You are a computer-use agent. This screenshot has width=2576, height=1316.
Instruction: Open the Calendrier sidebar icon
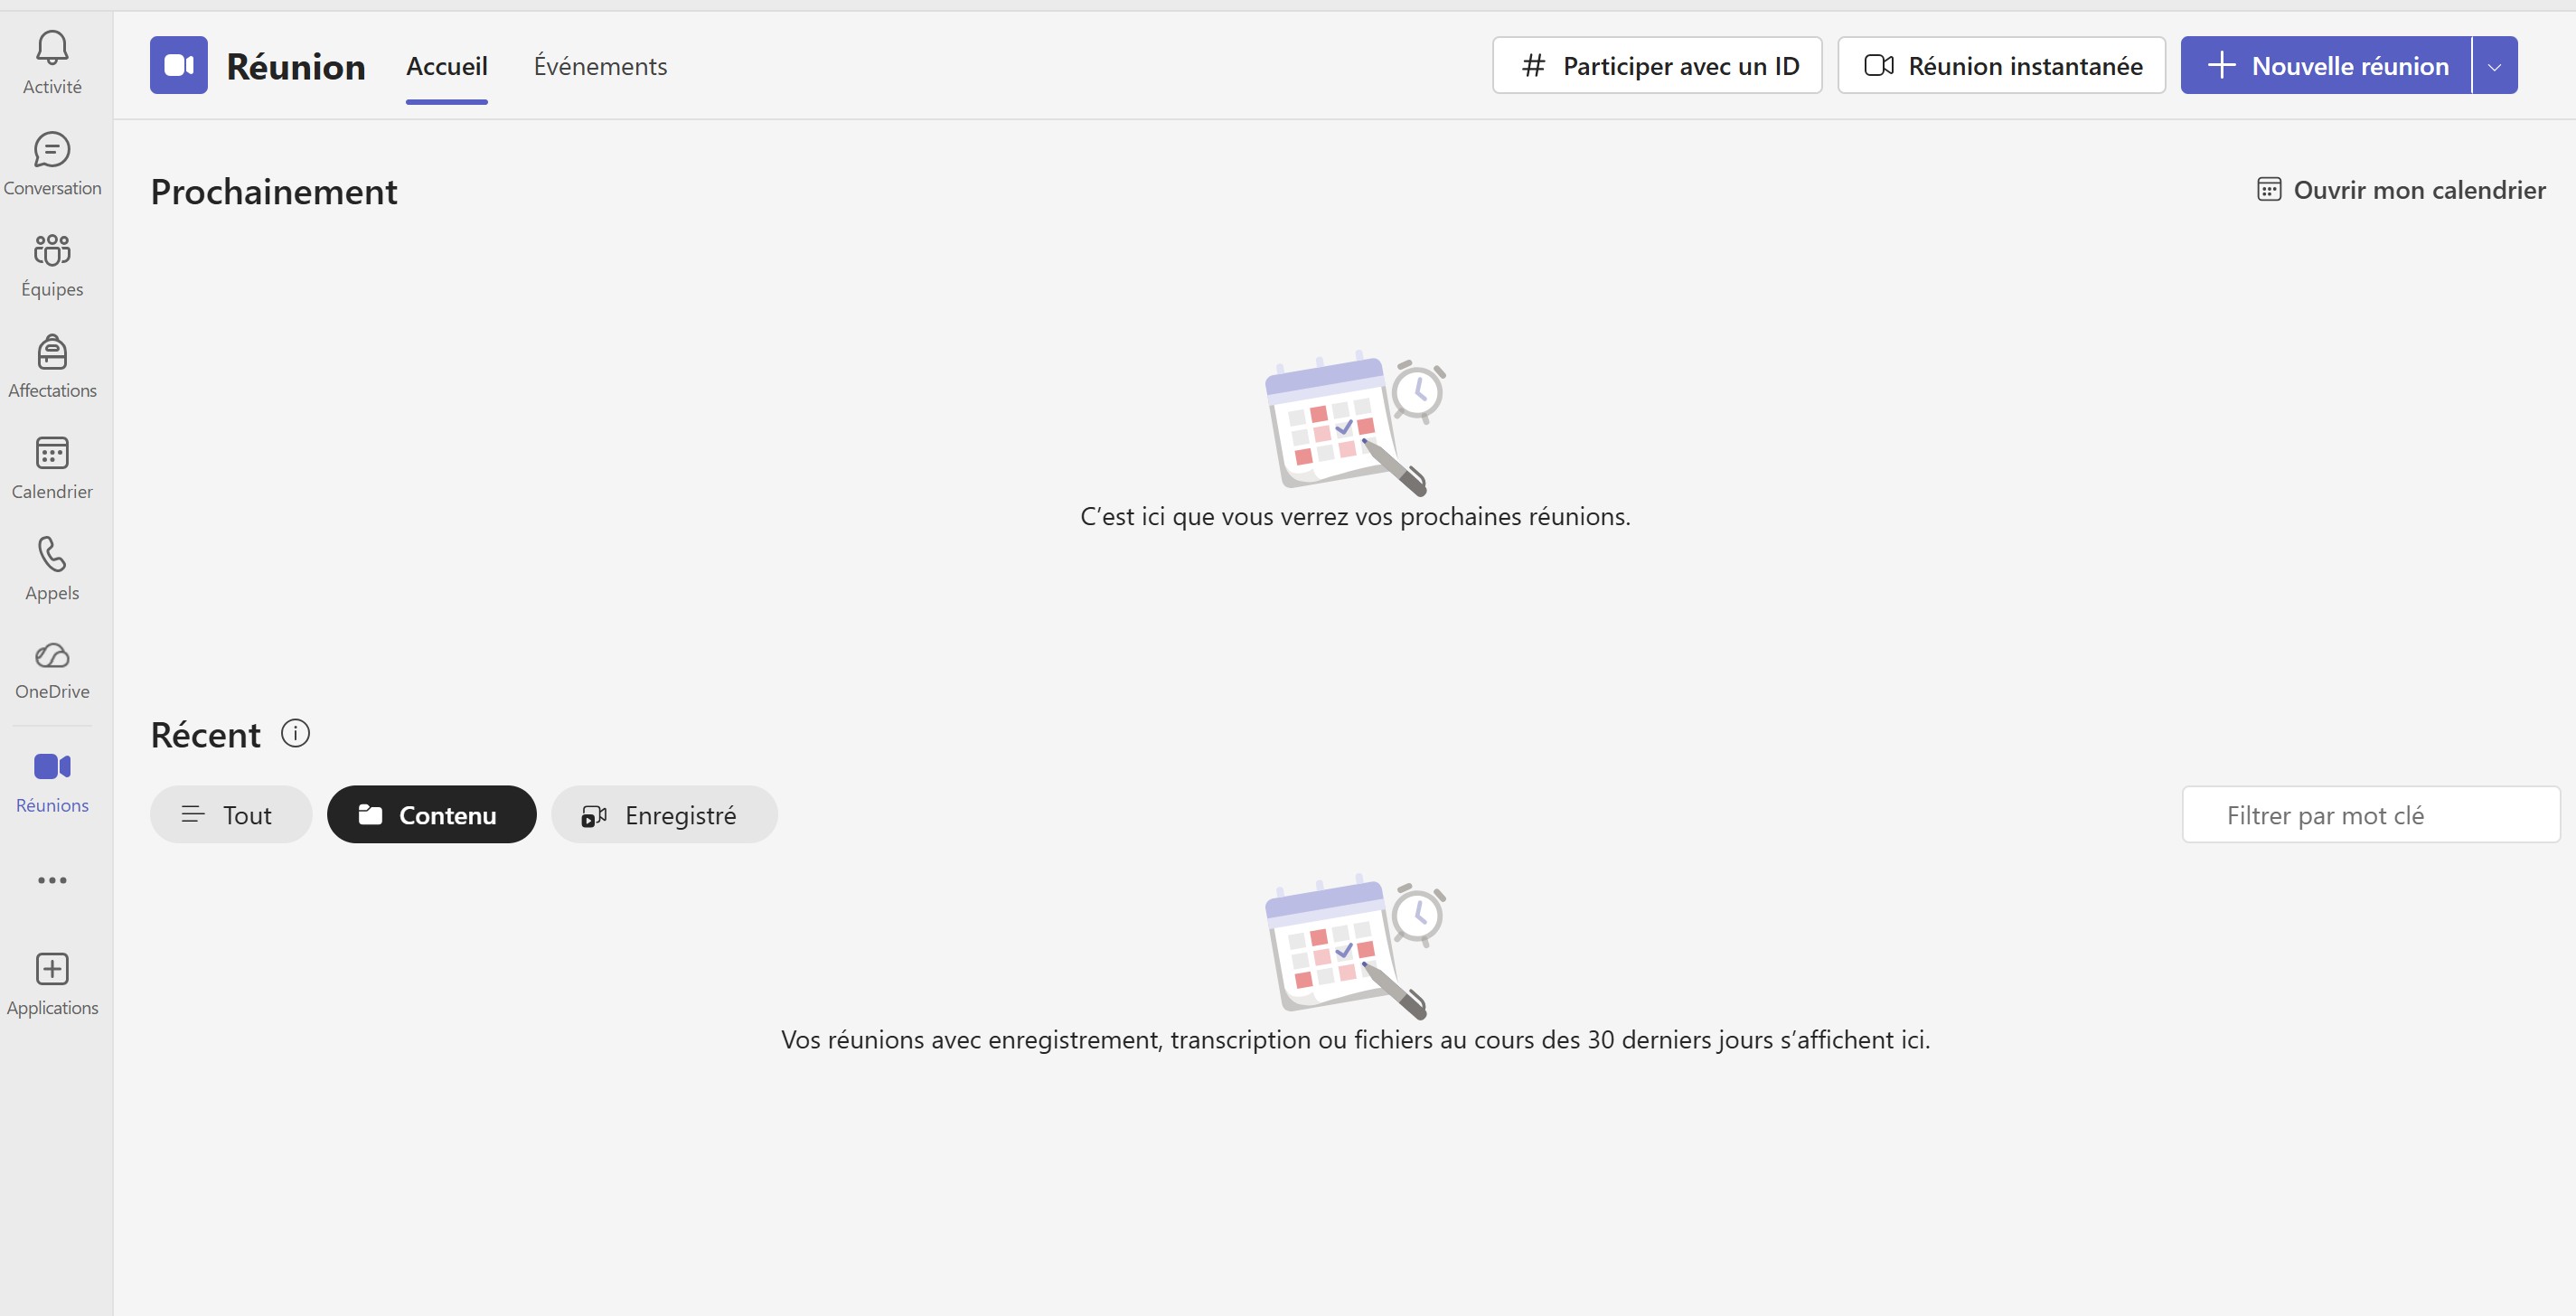coord(52,453)
